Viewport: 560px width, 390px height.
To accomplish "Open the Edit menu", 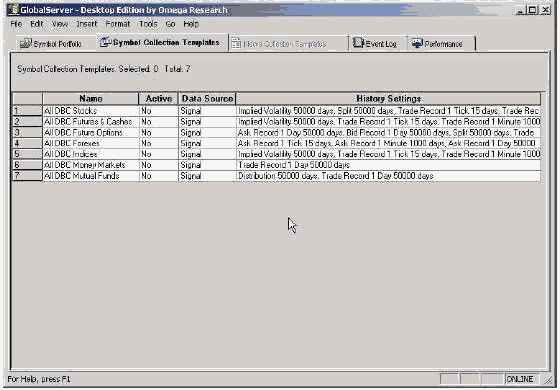I will (x=36, y=24).
